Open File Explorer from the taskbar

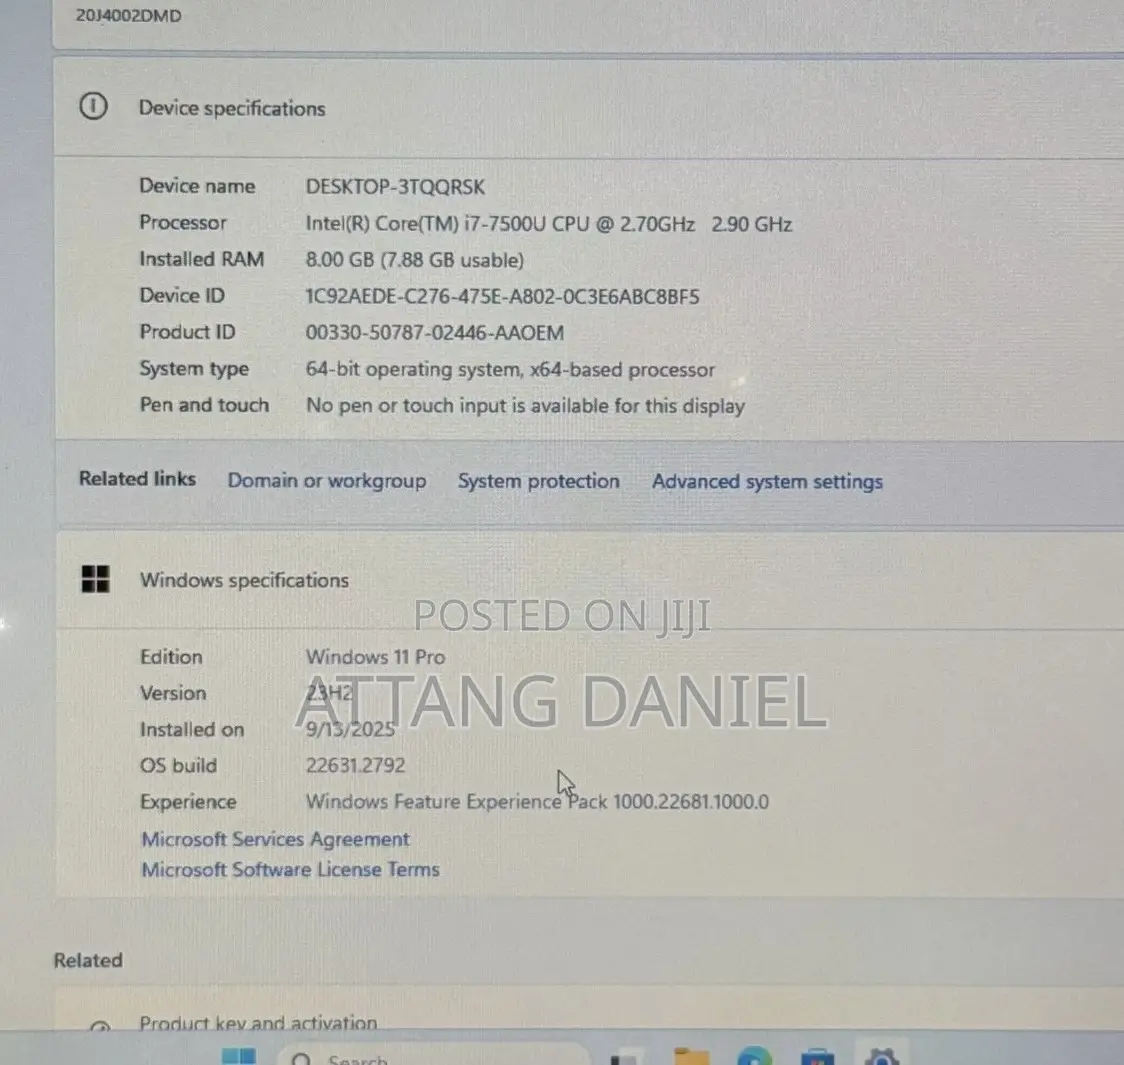[692, 1056]
